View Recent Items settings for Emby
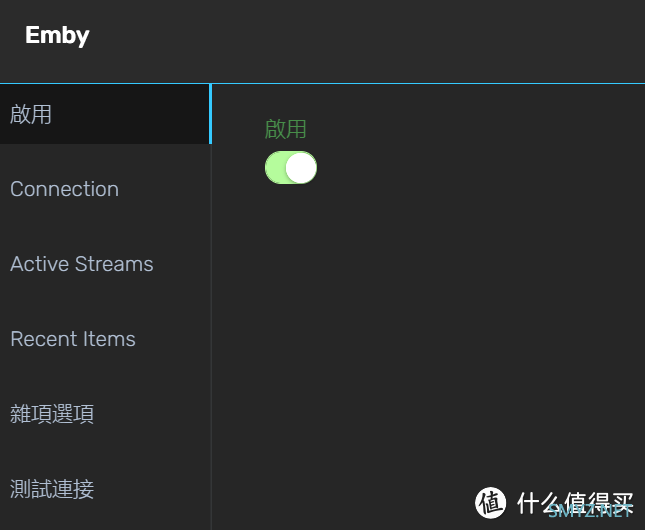The width and height of the screenshot is (645, 530). click(x=73, y=339)
